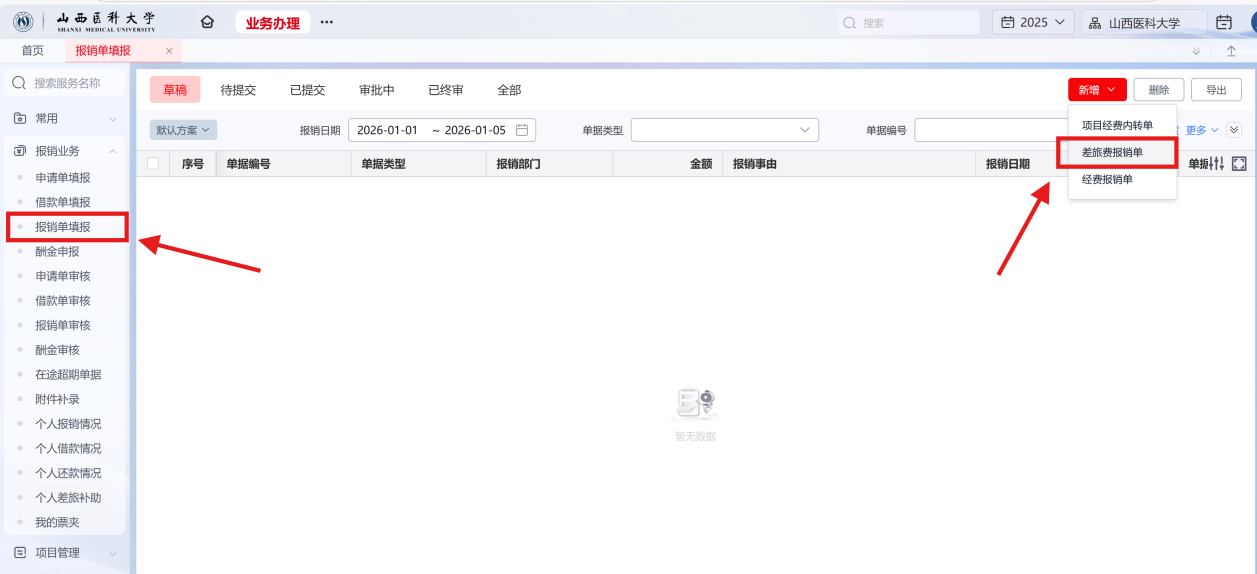
Task: Click the 导出 button
Action: (x=1216, y=90)
